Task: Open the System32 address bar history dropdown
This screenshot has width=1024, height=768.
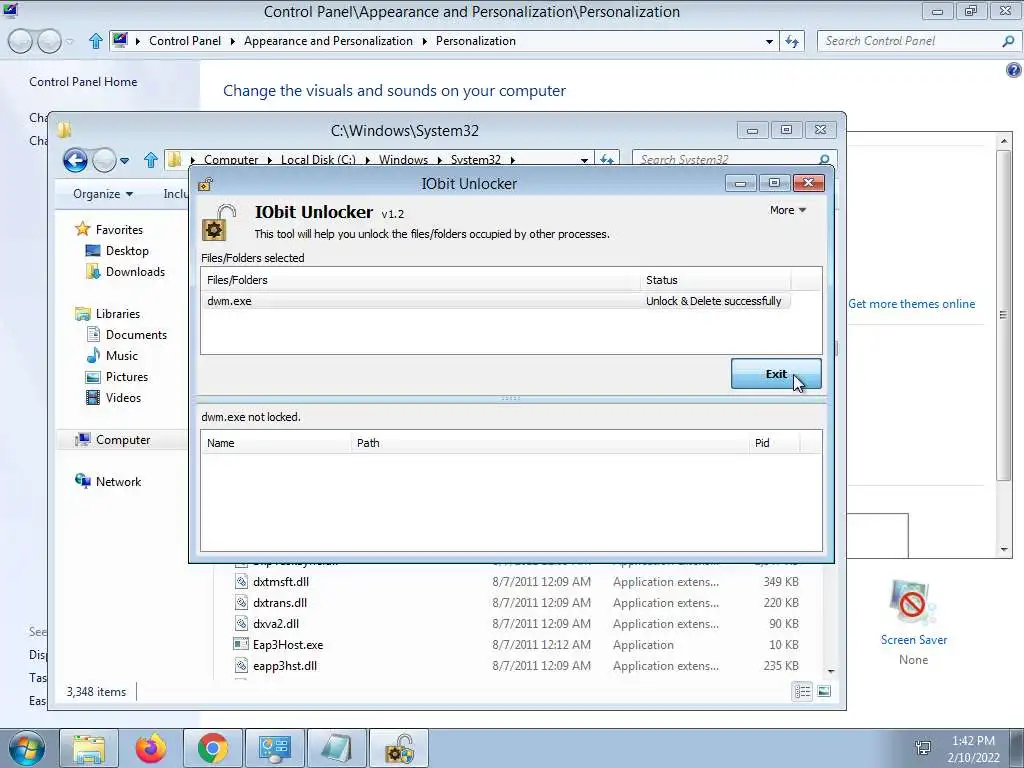Action: tap(584, 160)
